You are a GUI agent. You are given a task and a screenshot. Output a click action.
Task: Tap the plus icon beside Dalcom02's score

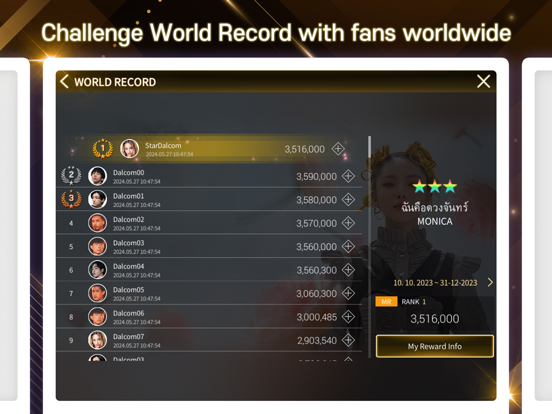(x=348, y=223)
